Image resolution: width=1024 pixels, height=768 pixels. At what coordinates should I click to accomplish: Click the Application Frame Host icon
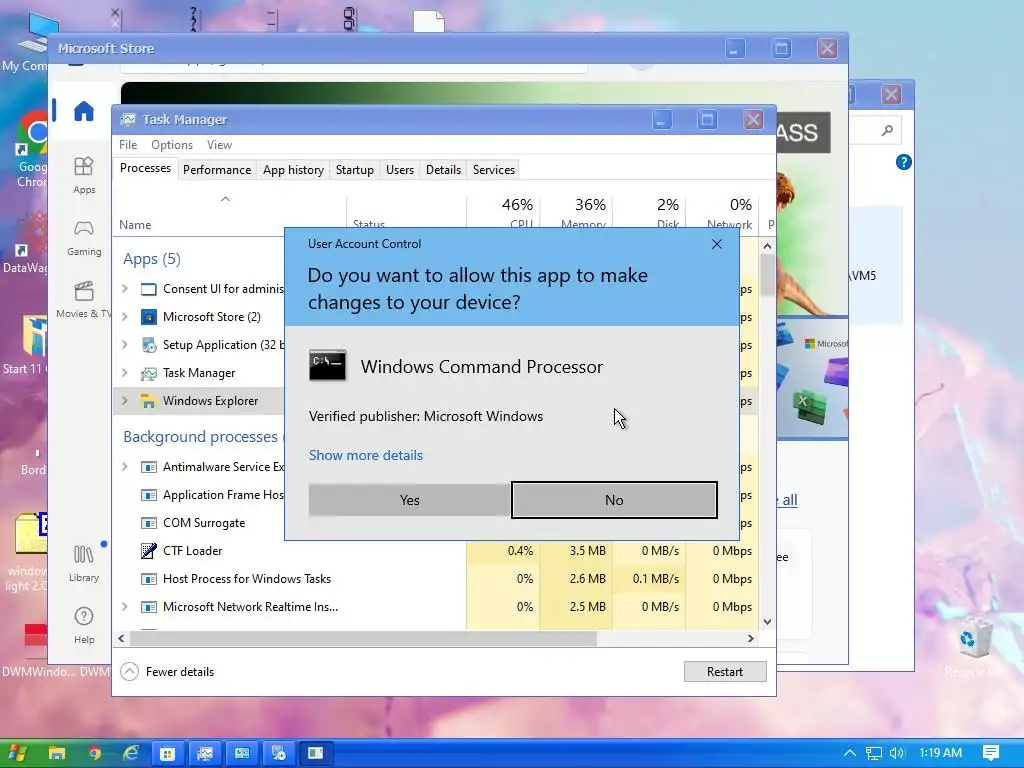149,495
